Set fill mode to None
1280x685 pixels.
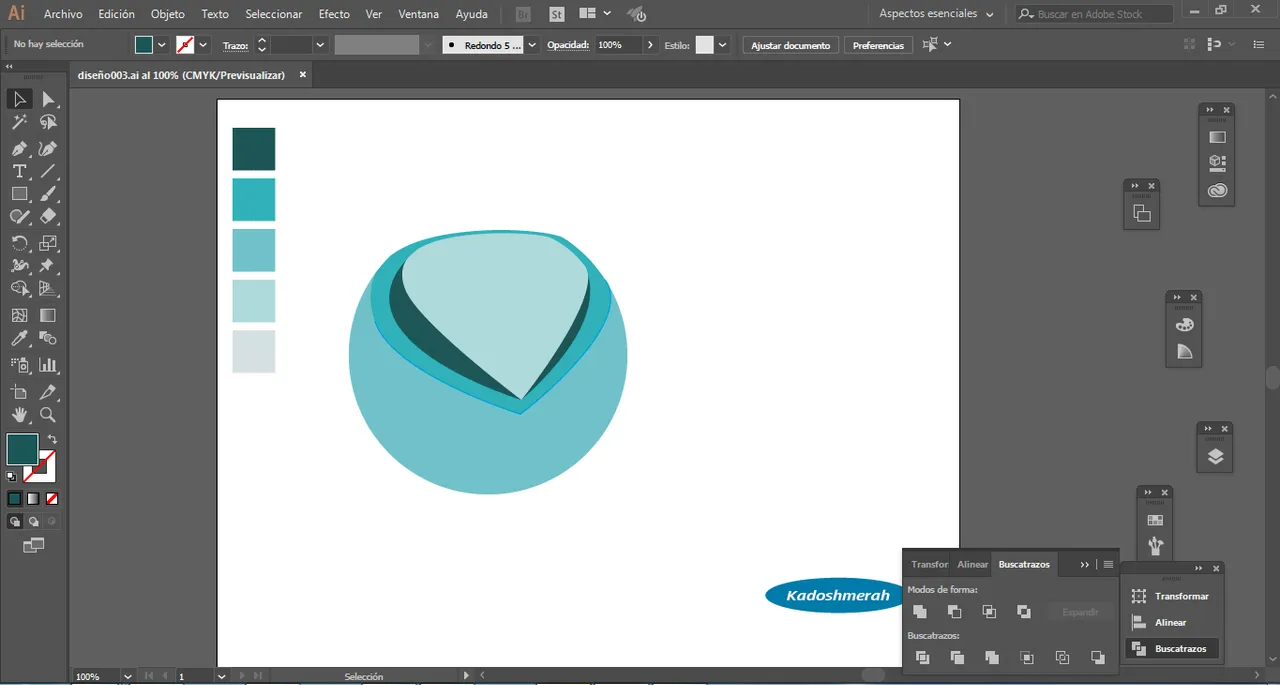[52, 498]
